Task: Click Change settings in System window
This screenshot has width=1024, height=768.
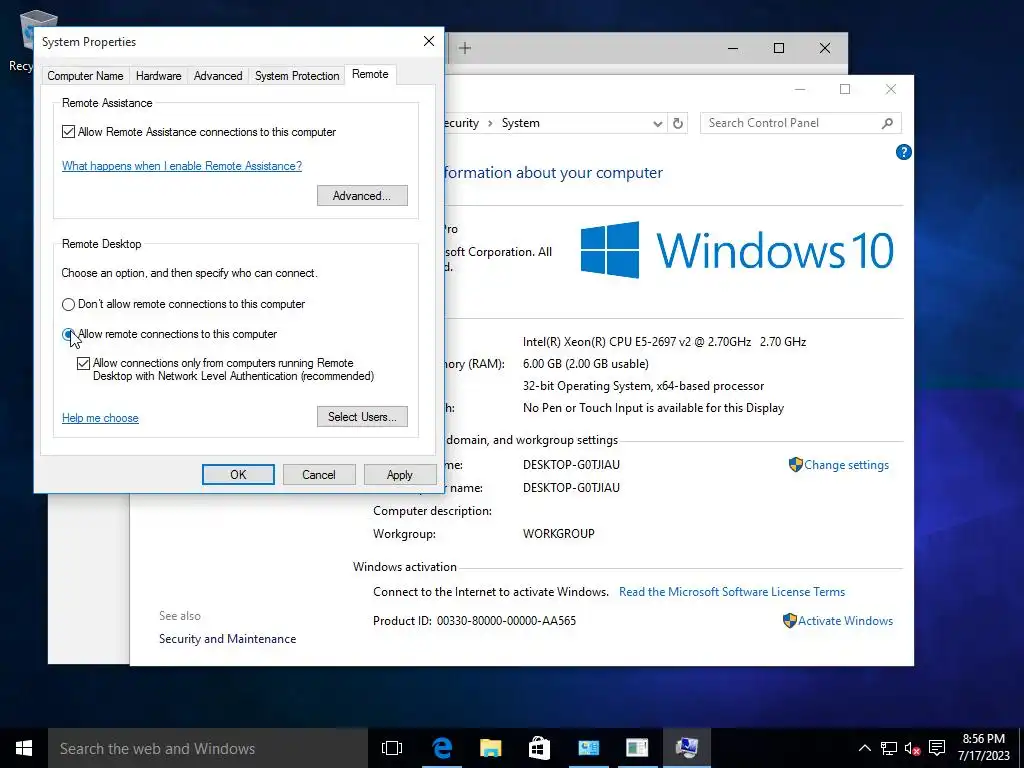Action: [846, 465]
